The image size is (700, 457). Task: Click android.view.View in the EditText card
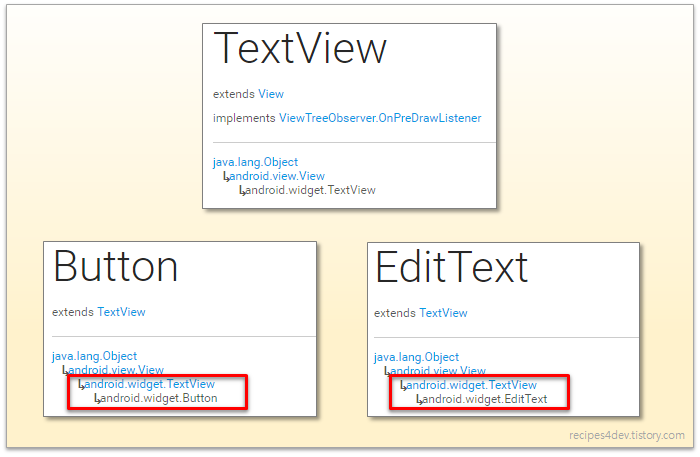(x=438, y=370)
